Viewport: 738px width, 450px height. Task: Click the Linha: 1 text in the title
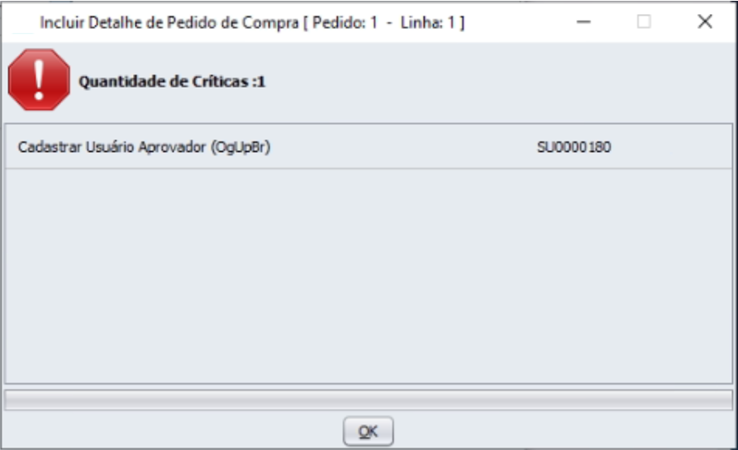[x=428, y=23]
